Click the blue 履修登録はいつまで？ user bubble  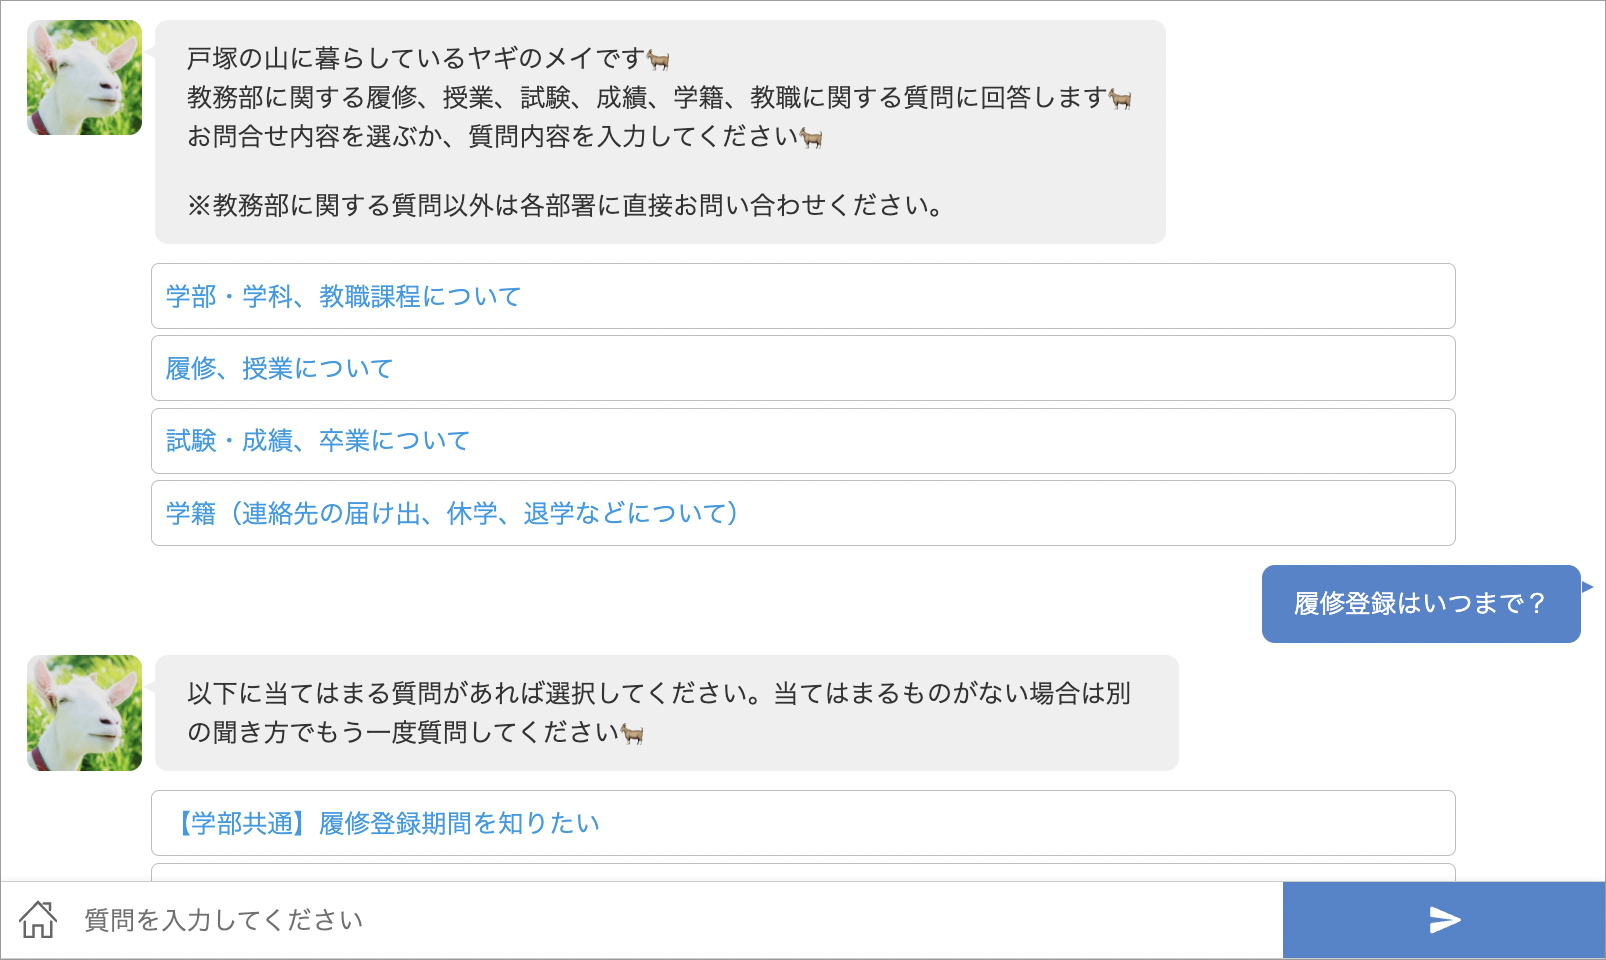point(1421,604)
